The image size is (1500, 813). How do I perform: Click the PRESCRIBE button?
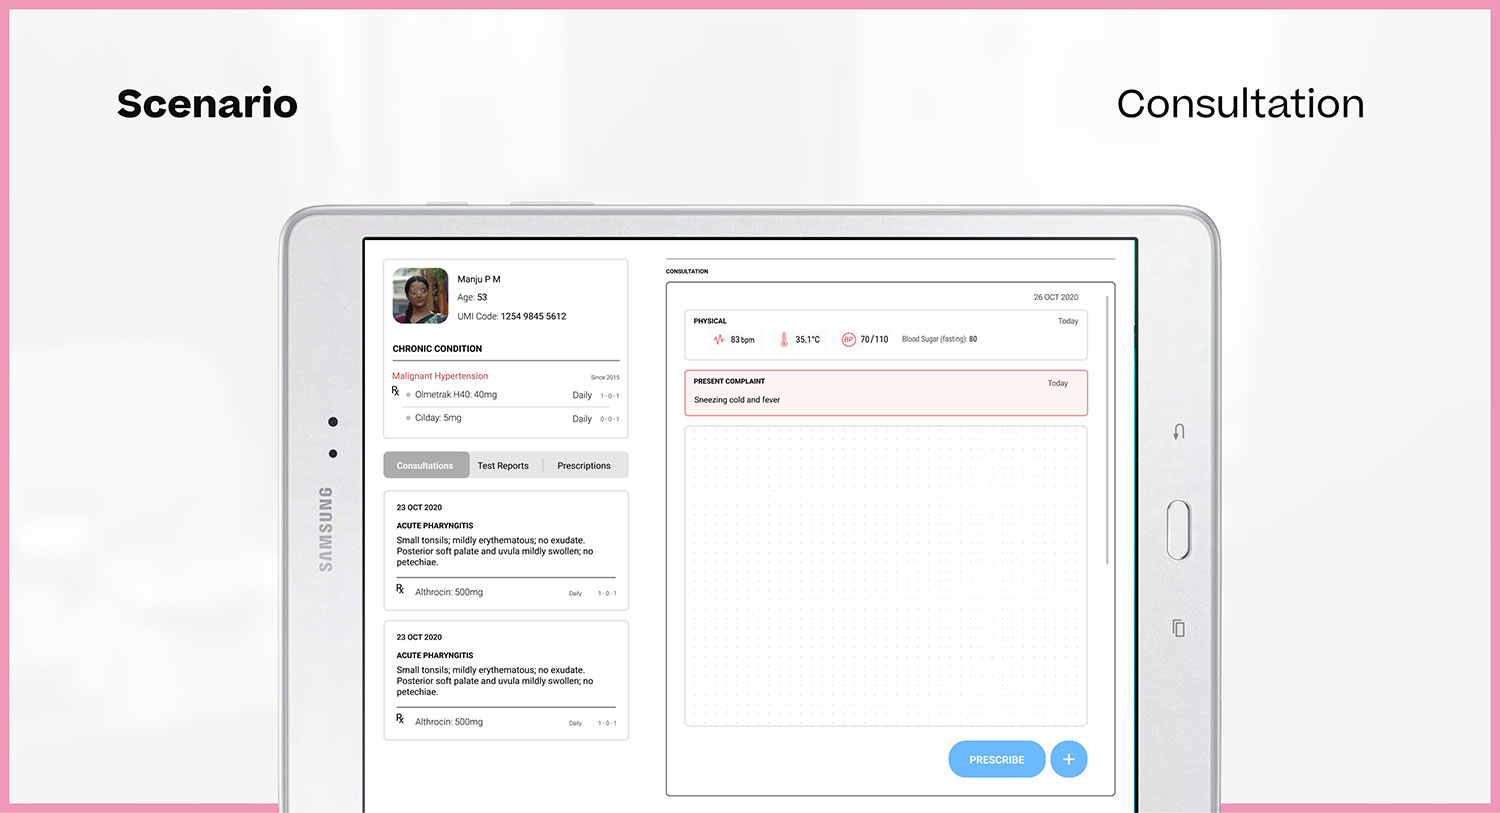[996, 760]
